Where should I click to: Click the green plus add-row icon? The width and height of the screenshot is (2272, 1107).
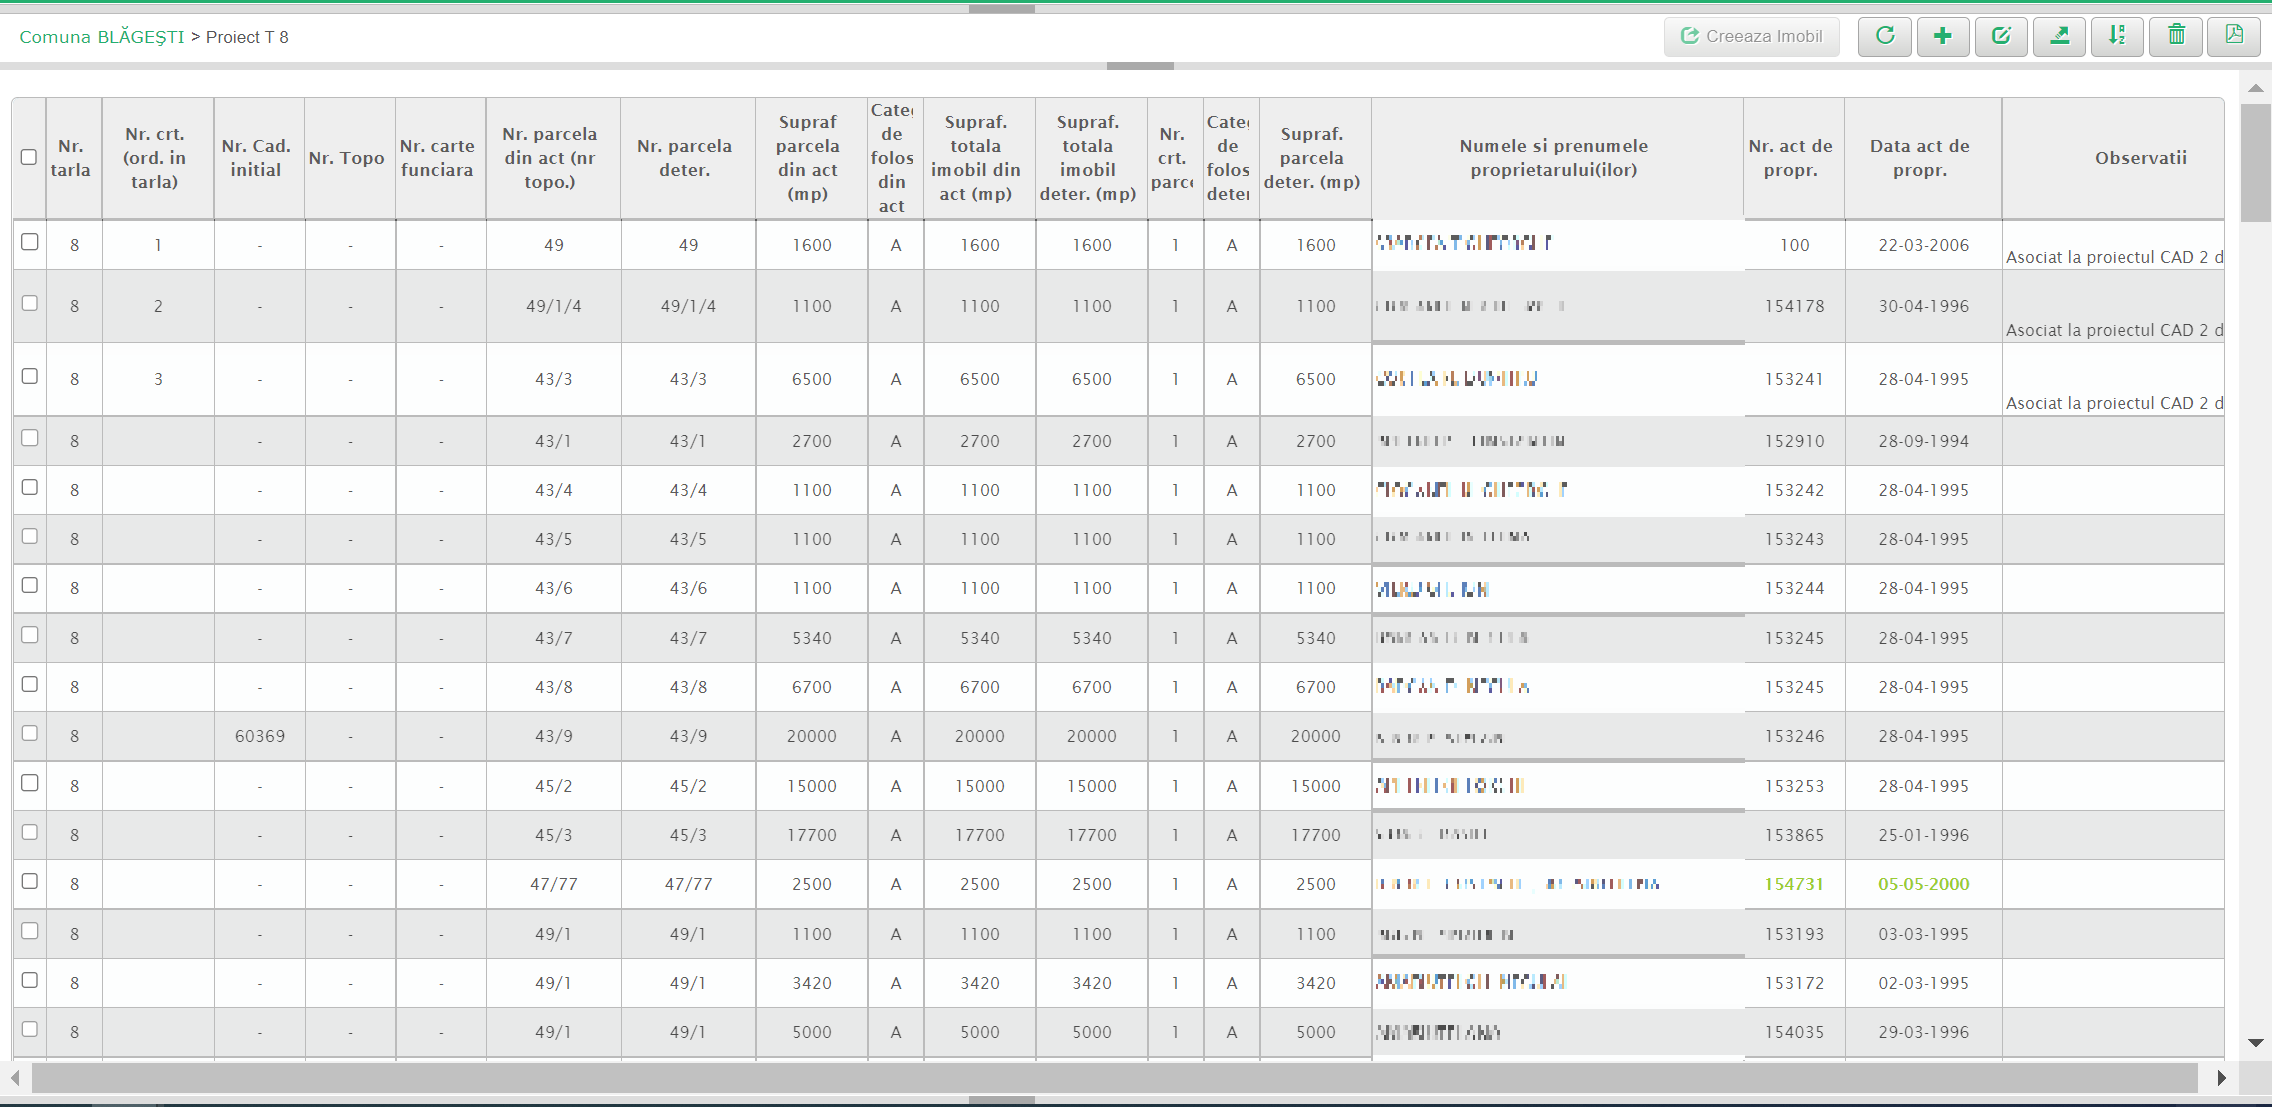pyautogui.click(x=1942, y=37)
